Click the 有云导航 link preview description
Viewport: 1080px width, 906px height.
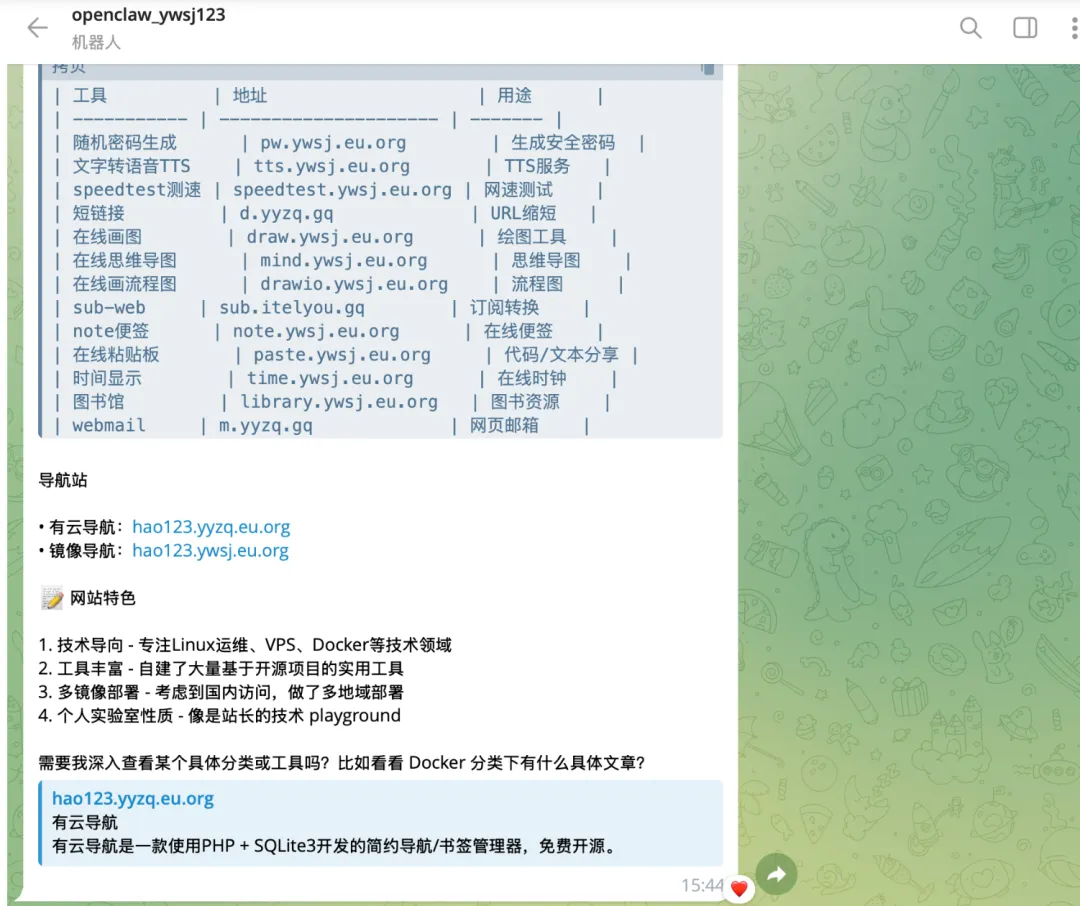[x=334, y=845]
